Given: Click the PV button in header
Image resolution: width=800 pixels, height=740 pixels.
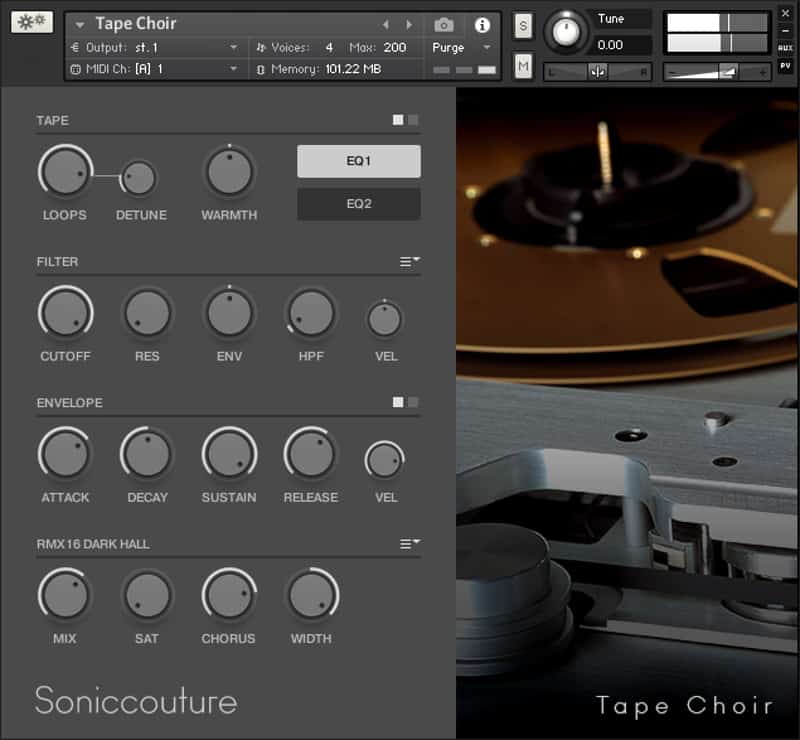Looking at the screenshot, I should [785, 67].
